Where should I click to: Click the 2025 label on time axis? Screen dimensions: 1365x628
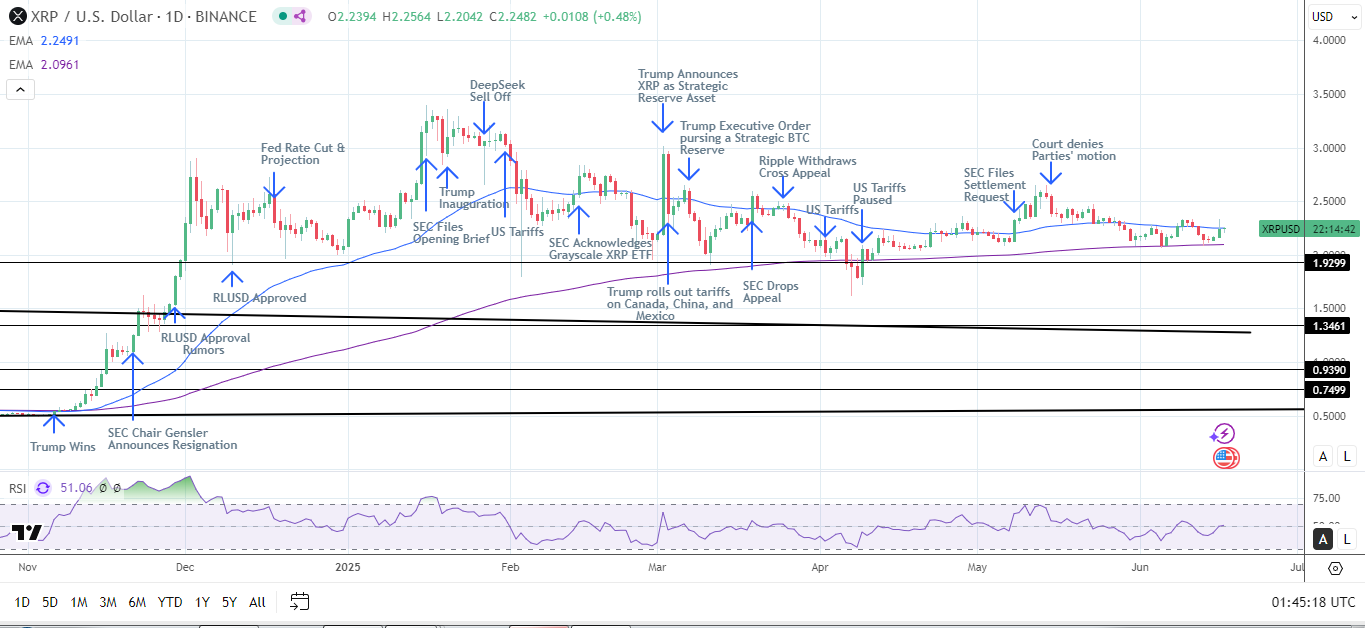[x=347, y=568]
